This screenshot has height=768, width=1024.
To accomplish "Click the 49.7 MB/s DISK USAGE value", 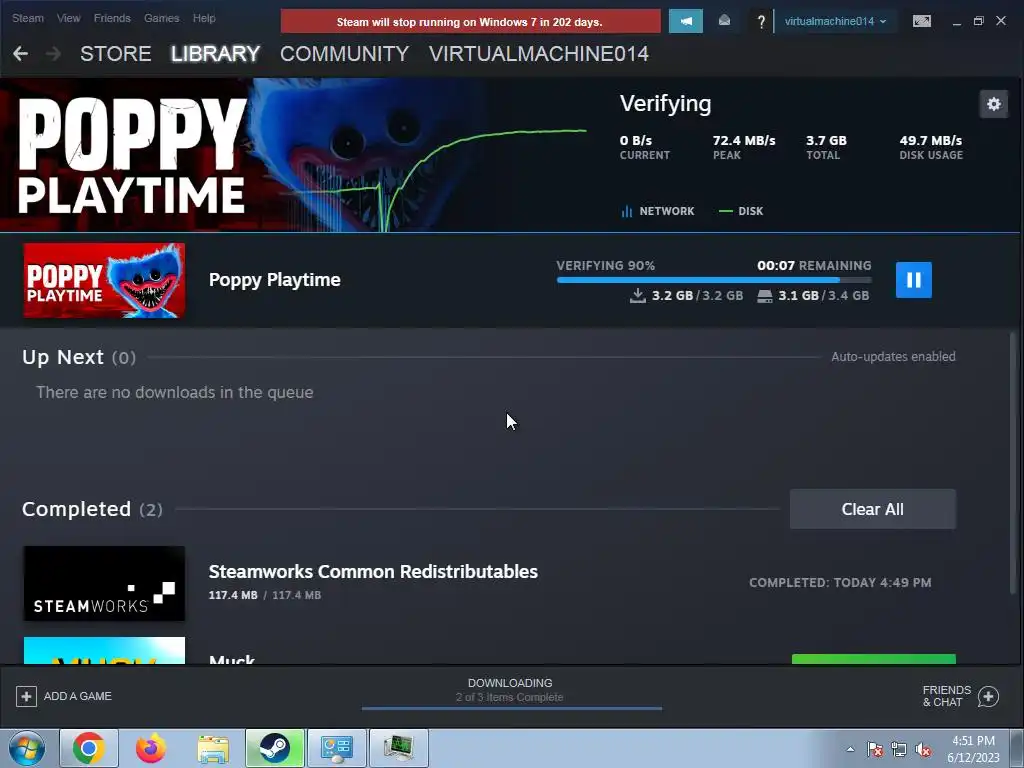I will pyautogui.click(x=931, y=140).
